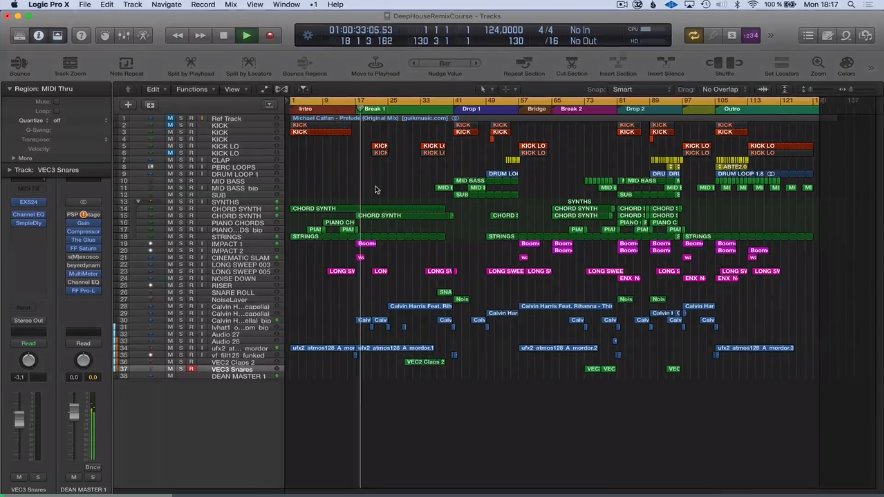Click the Zoom magnifier toolbar icon

[818, 63]
